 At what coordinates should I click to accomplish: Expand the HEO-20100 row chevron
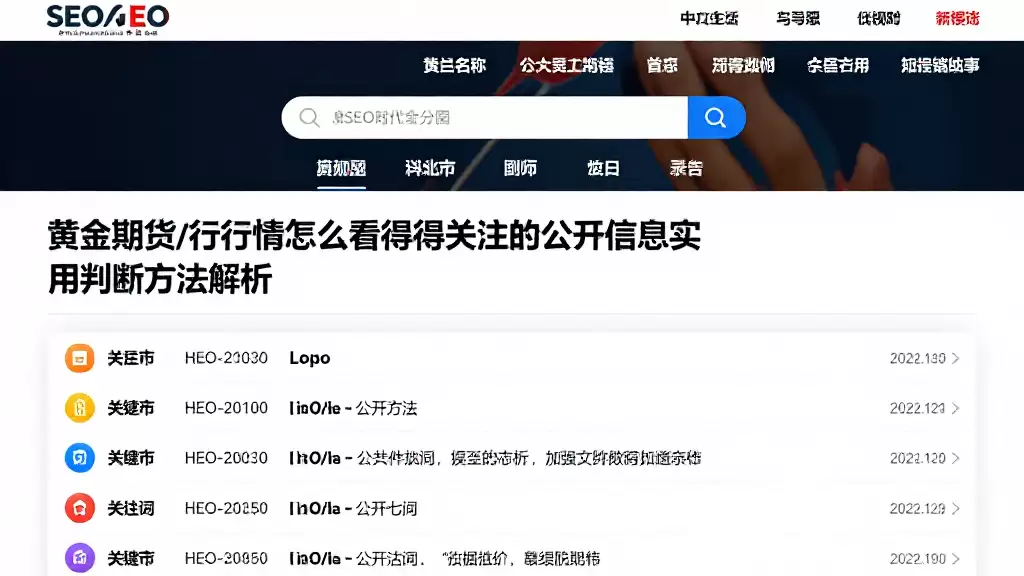[x=955, y=408]
